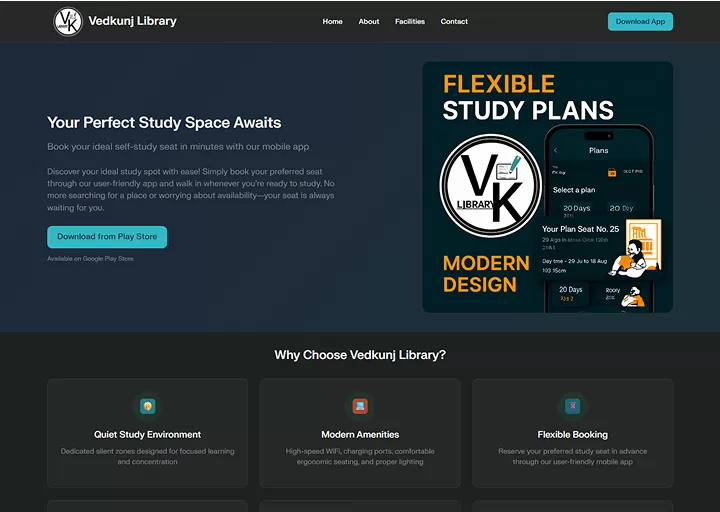
Task: Click Download from Play Store button
Action: pyautogui.click(x=107, y=237)
